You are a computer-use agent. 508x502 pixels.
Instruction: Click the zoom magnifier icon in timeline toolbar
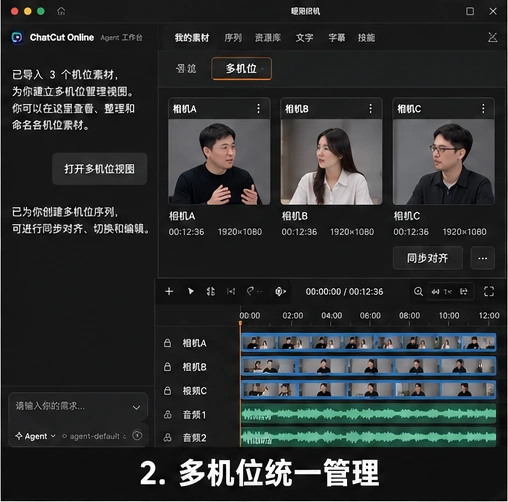(x=418, y=292)
